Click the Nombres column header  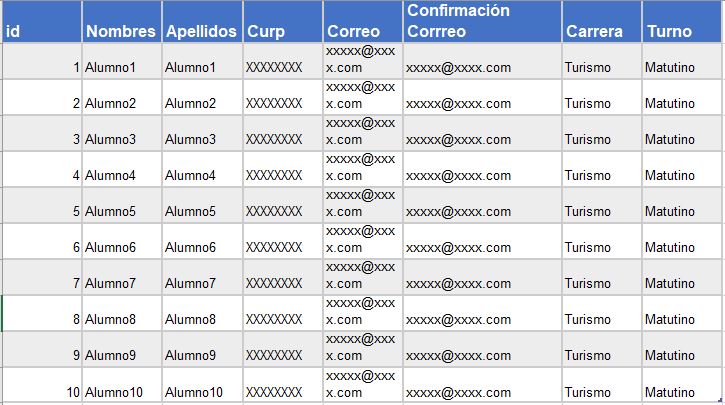[x=121, y=31]
